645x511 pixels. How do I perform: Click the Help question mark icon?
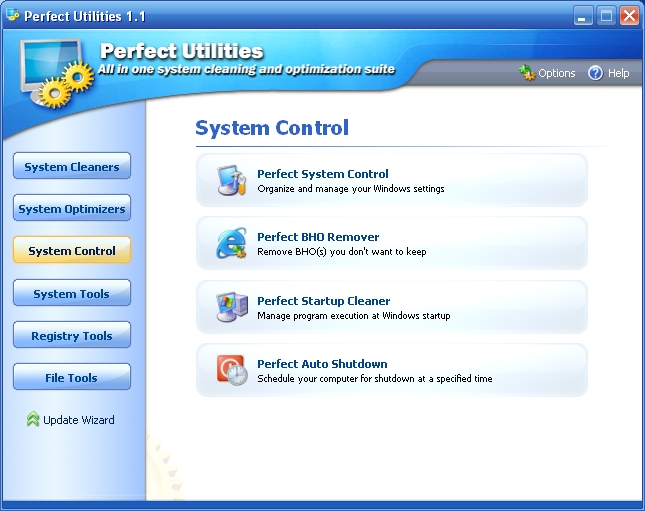tap(595, 73)
